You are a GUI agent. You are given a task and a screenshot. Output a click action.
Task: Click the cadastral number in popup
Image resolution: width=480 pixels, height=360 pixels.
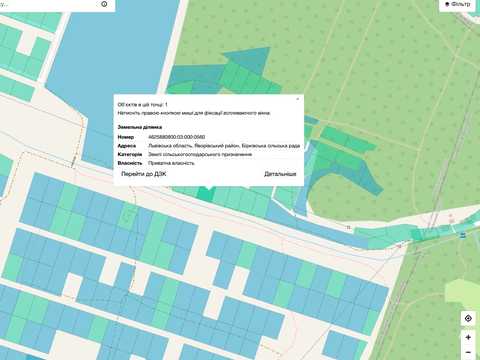click(x=176, y=137)
